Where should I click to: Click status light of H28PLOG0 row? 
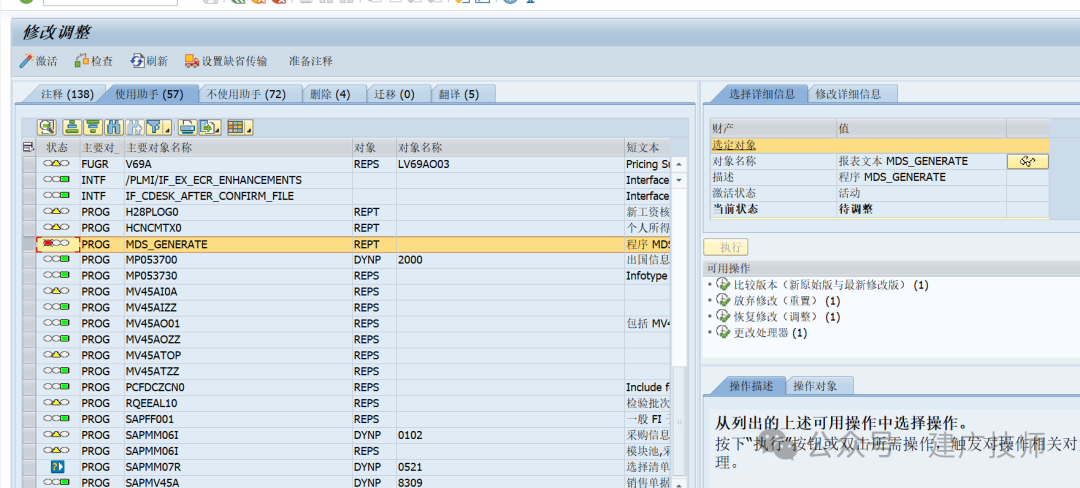coord(56,211)
